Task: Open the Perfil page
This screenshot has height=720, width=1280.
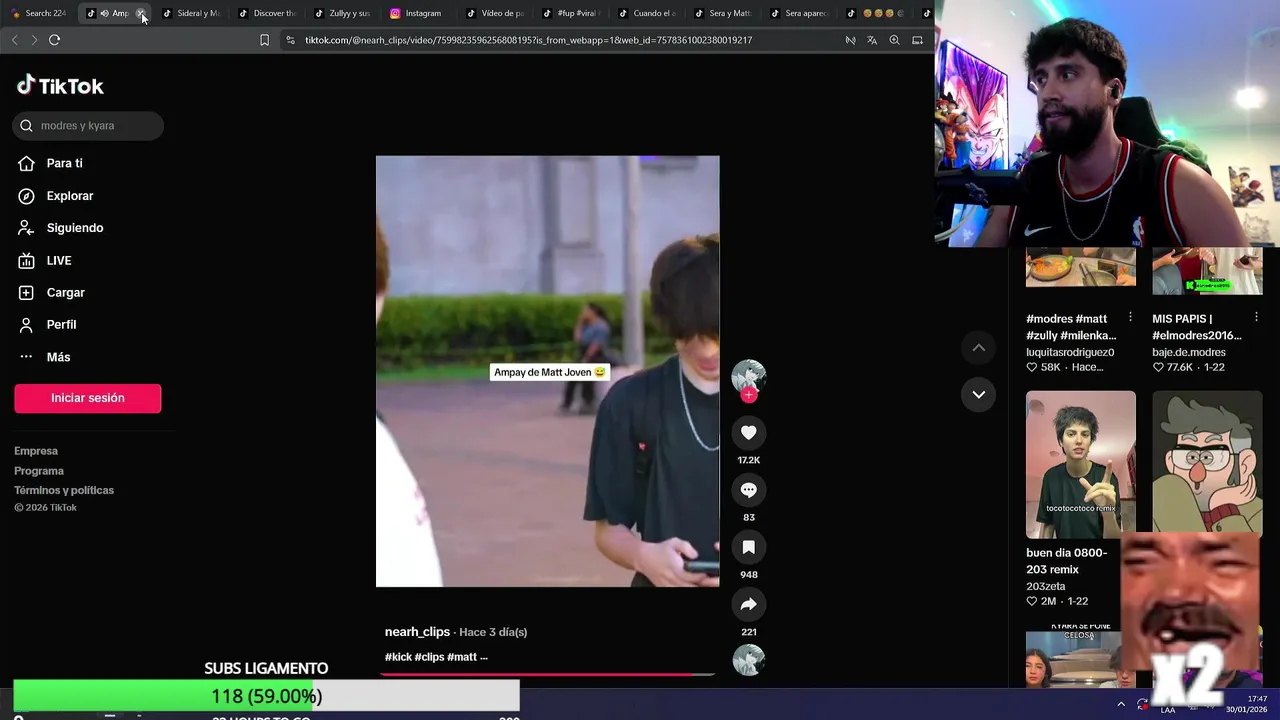Action: coord(61,325)
